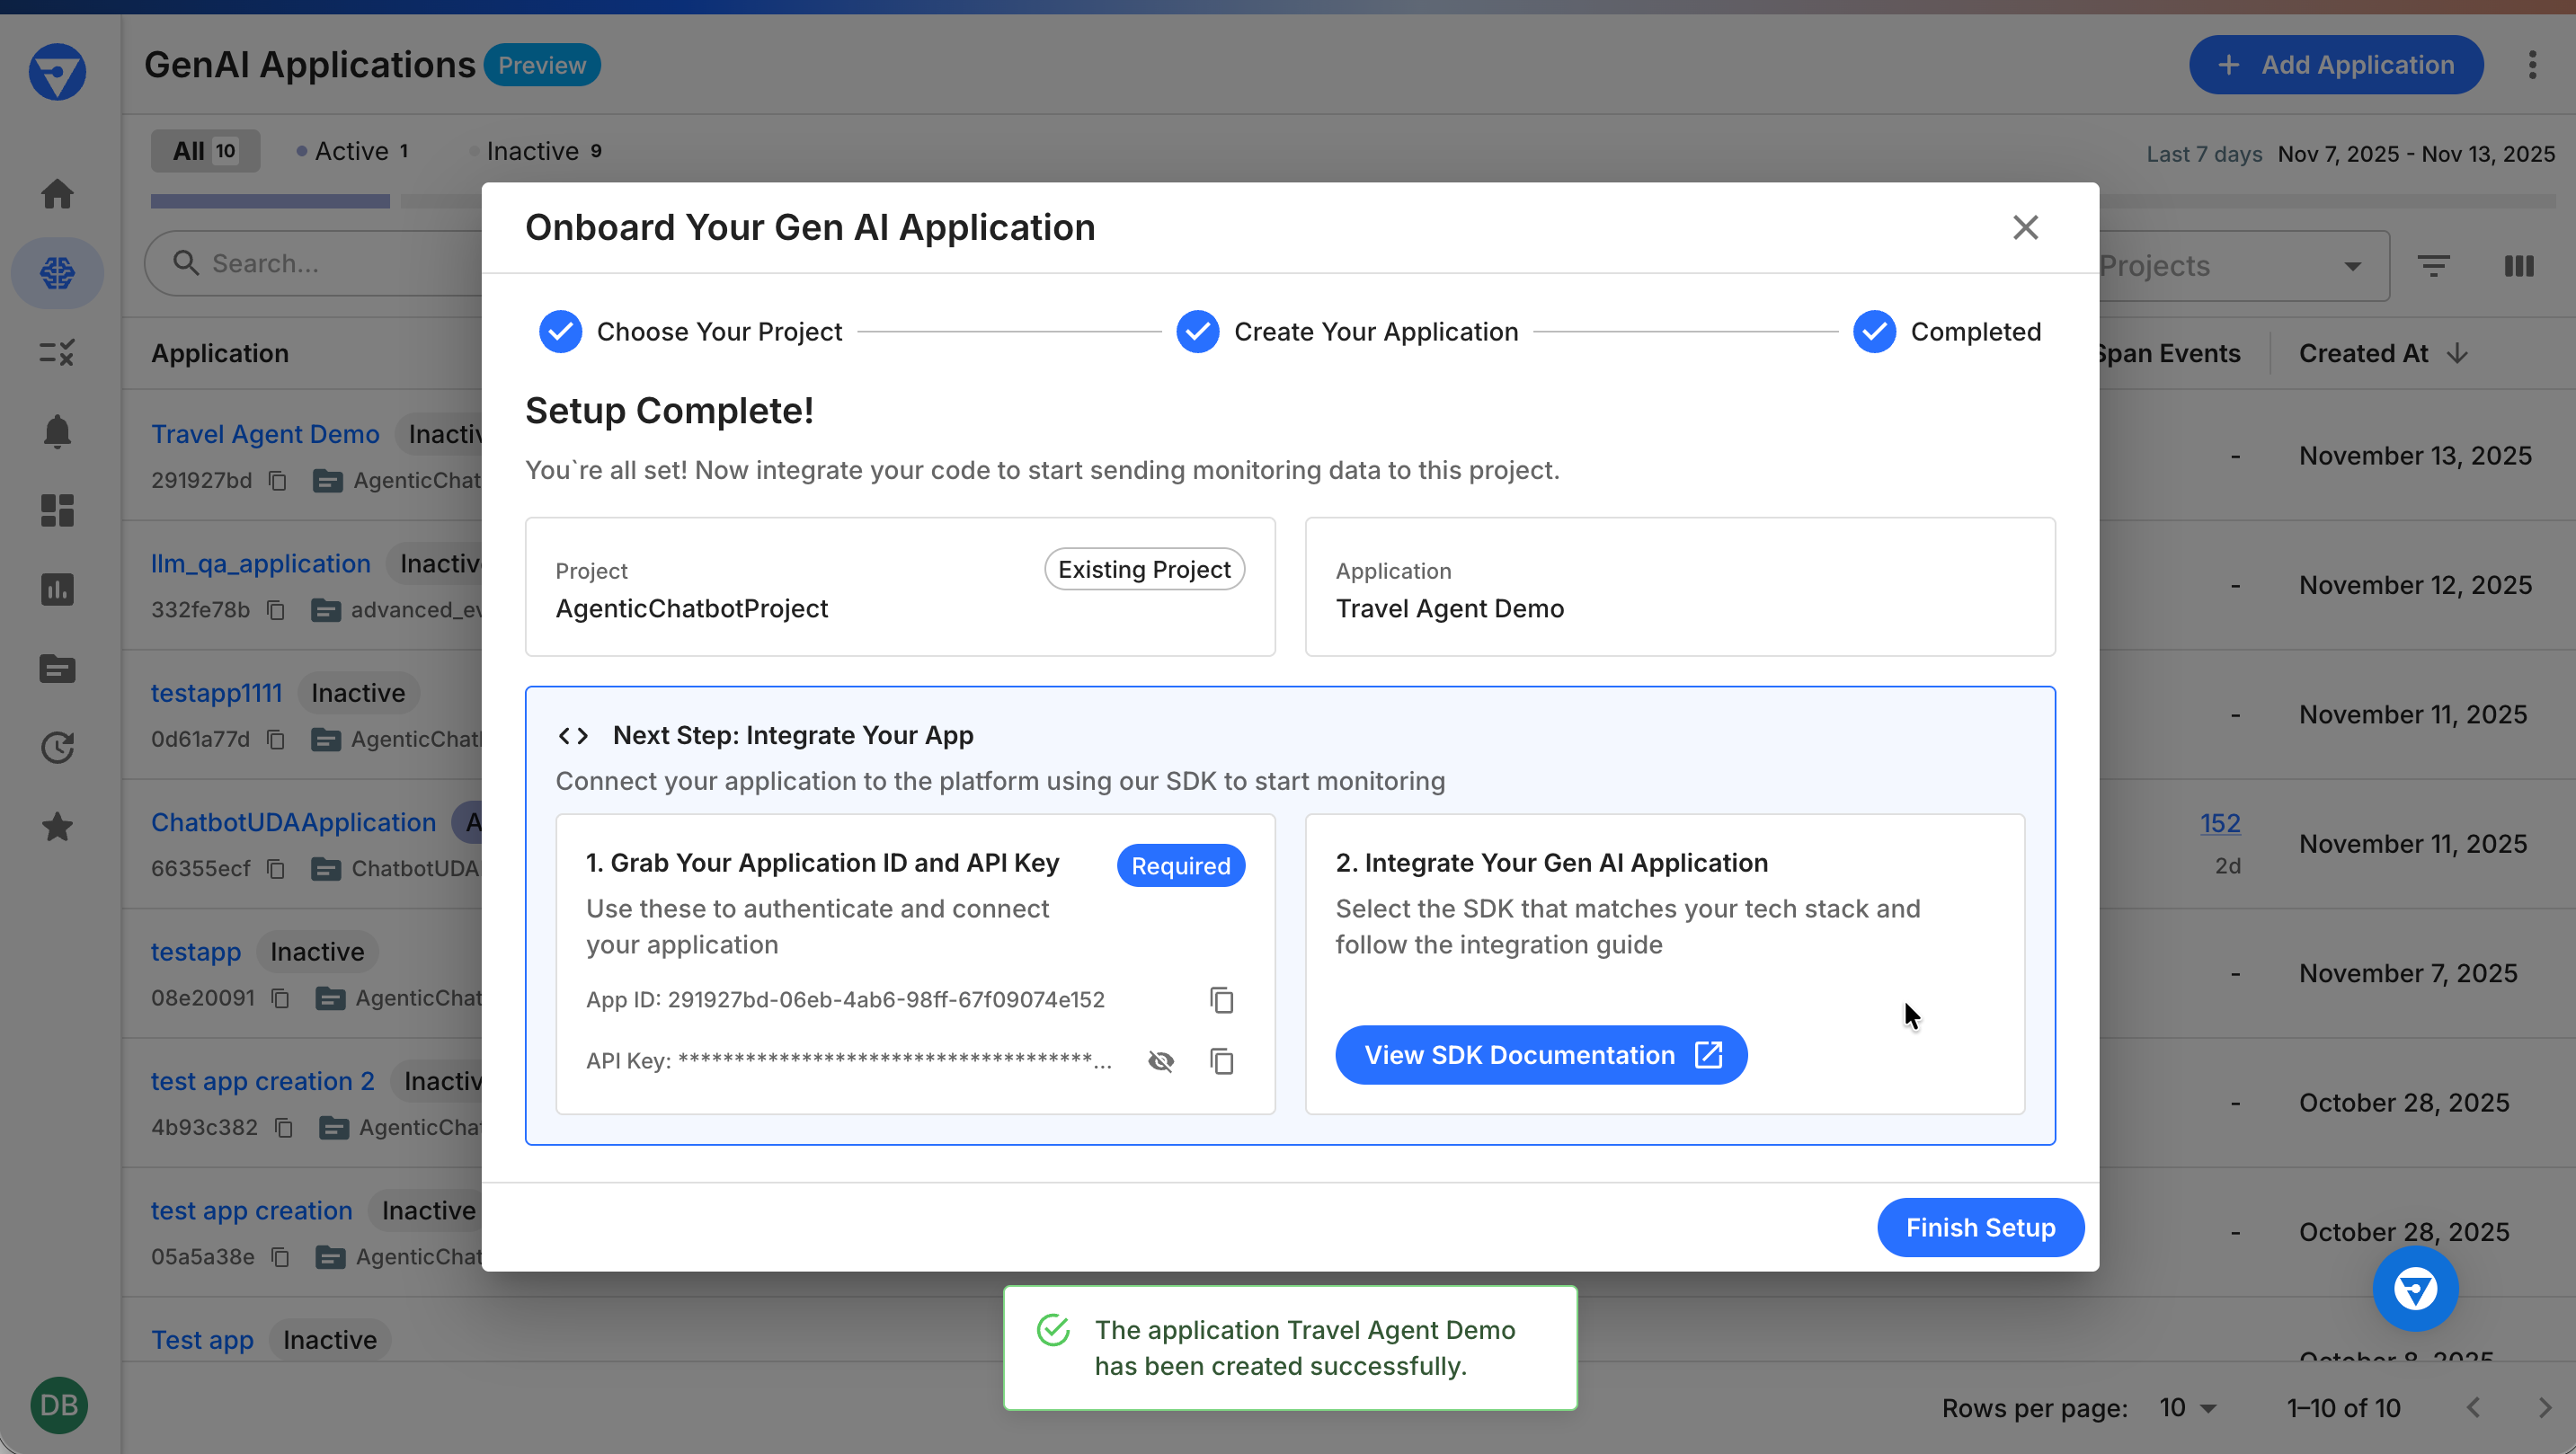The width and height of the screenshot is (2576, 1454).
Task: Open the Favorites star icon in sidebar
Action: tap(57, 827)
